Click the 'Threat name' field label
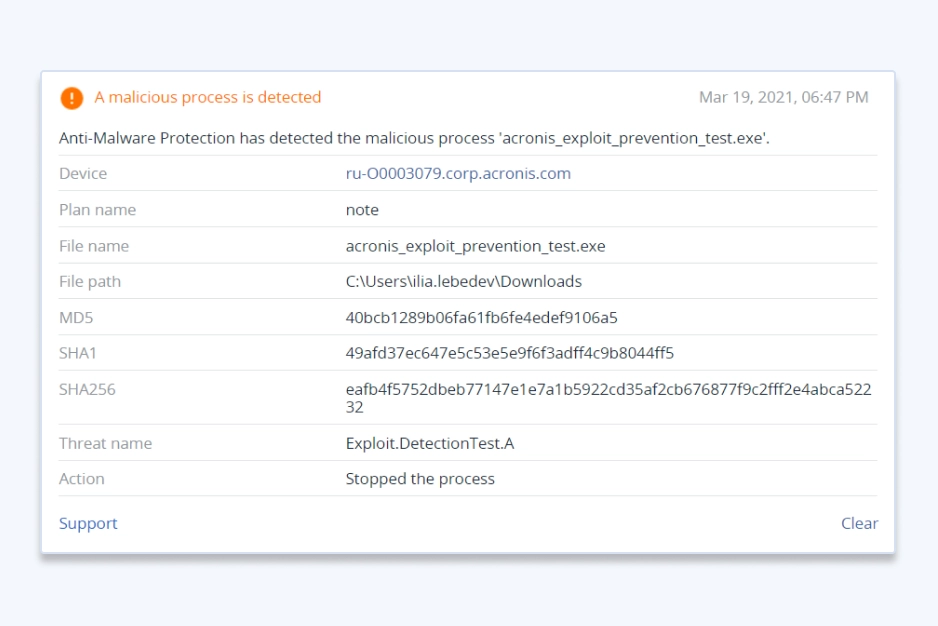 (x=105, y=443)
